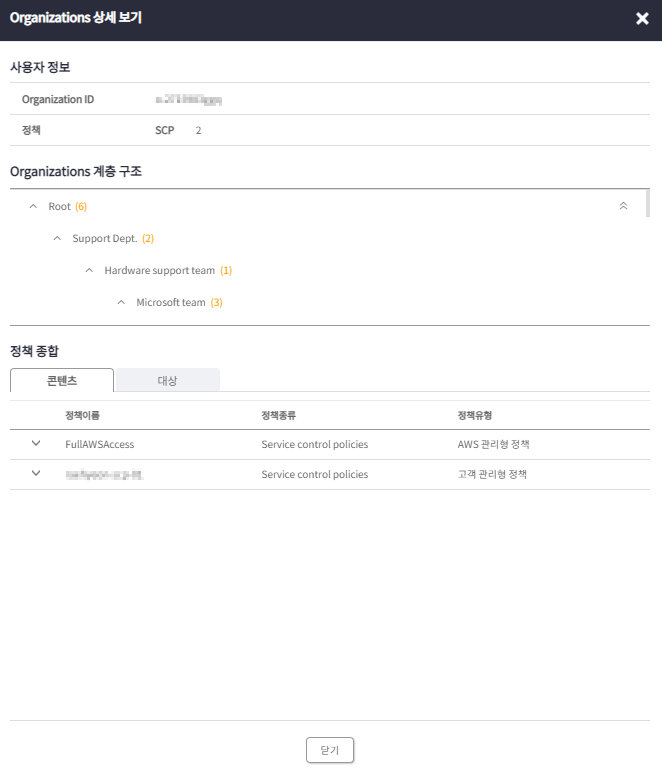
Task: Select the 콘텐츠 tab
Action: pyautogui.click(x=62, y=380)
